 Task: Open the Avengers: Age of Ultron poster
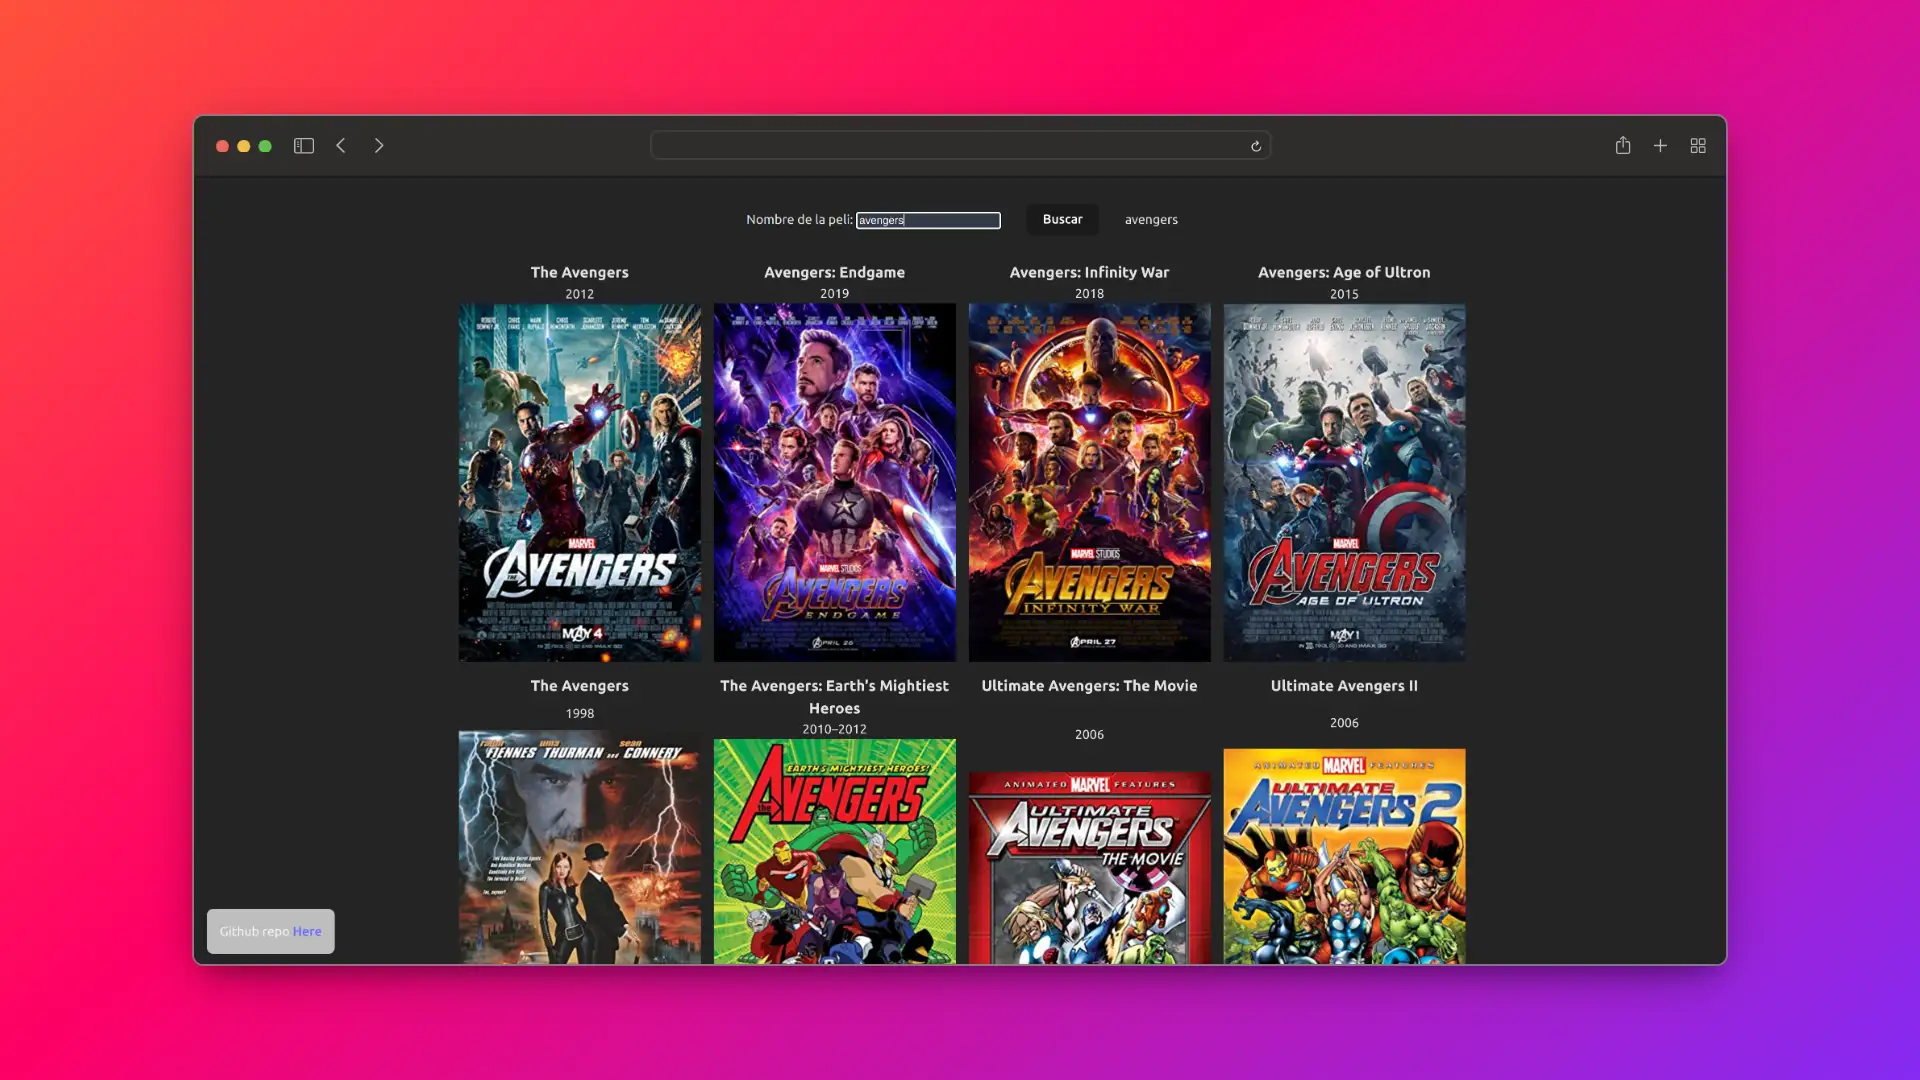click(1345, 482)
